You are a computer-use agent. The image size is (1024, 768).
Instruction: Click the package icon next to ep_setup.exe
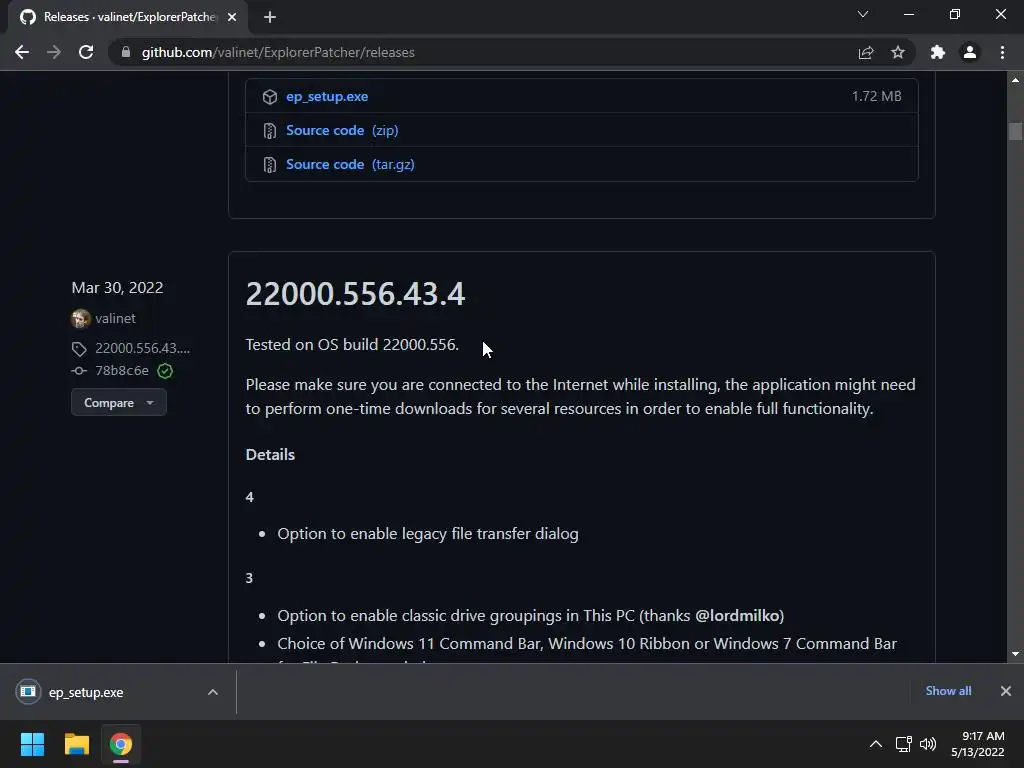(x=270, y=97)
